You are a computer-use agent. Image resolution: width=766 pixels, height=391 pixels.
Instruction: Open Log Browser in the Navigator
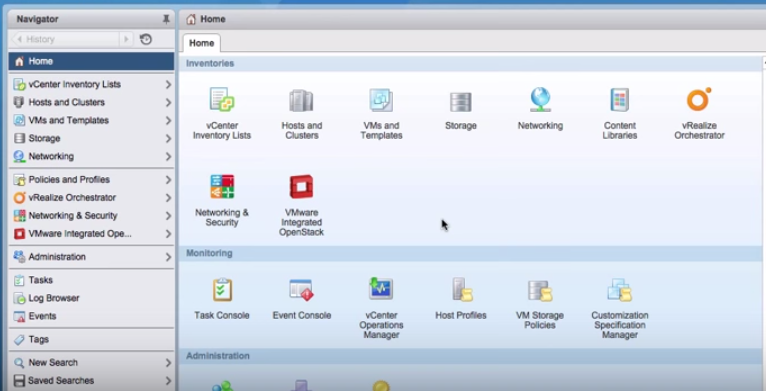tap(91, 298)
